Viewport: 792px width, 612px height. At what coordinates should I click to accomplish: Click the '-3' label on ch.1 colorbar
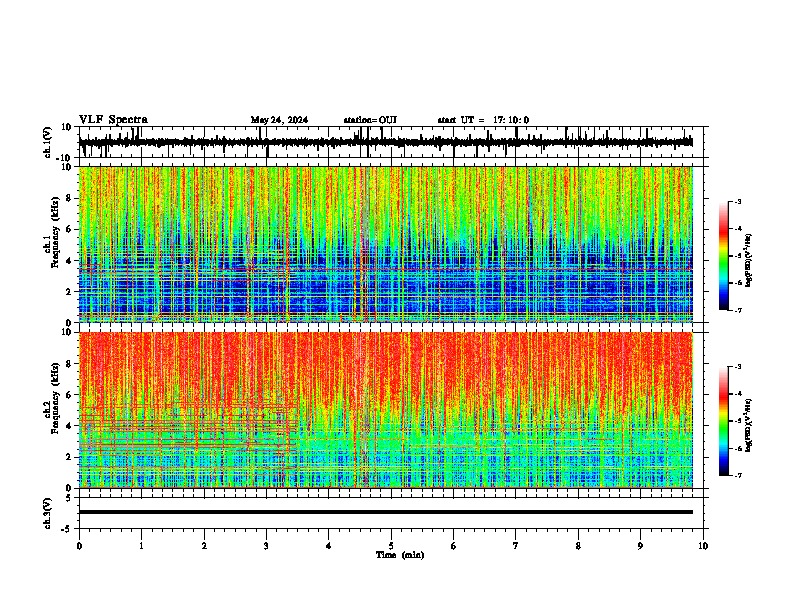737,201
